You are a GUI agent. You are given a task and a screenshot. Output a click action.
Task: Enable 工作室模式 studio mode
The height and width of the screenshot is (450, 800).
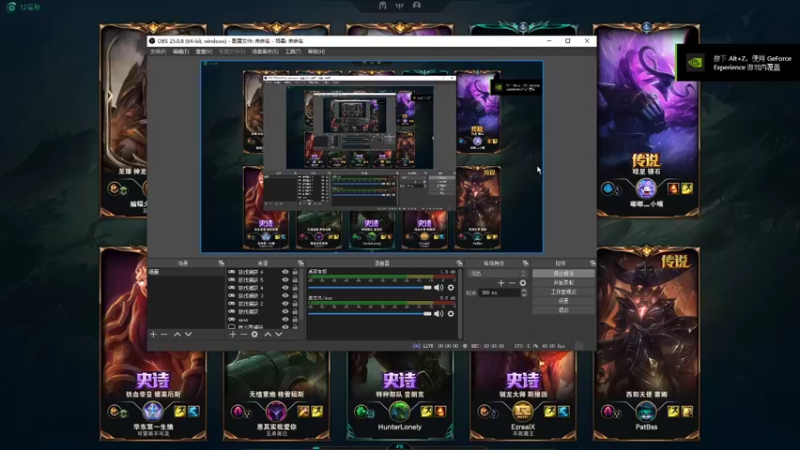563,292
